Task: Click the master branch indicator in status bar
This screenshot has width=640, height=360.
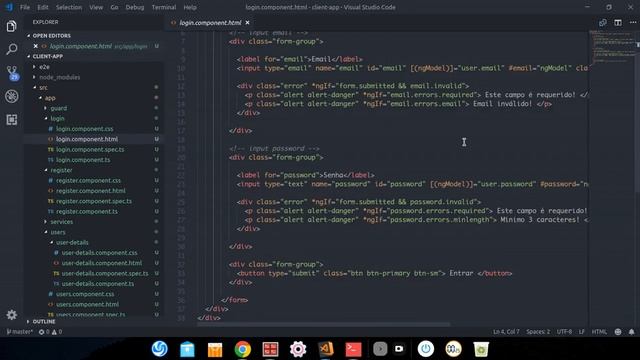Action: tap(20, 332)
